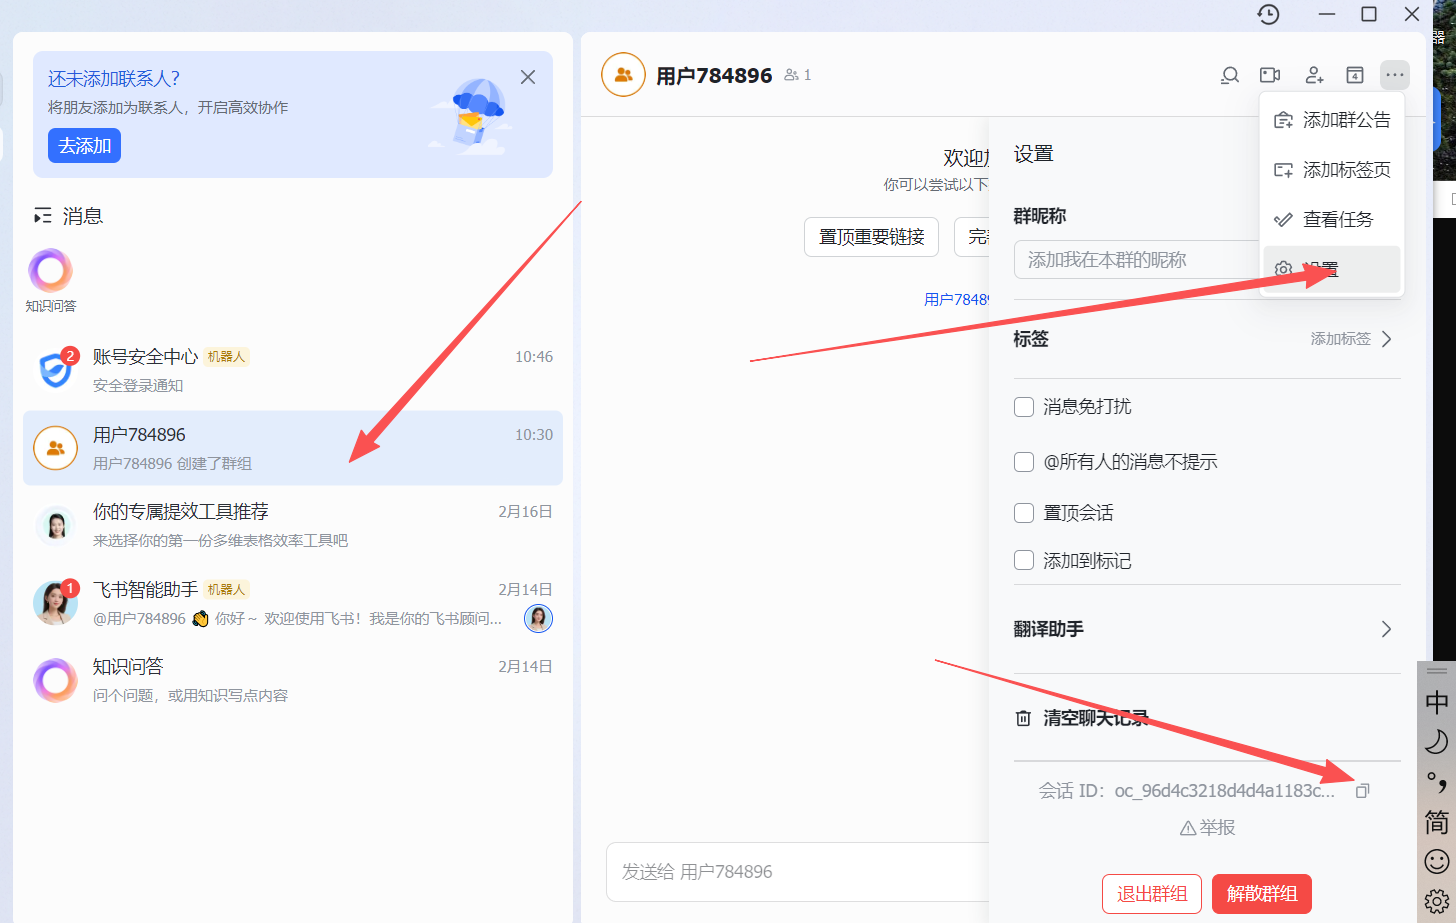The image size is (1456, 923).
Task: Click the 飞书智能助手 avatar in message list
Action: [x=55, y=603]
